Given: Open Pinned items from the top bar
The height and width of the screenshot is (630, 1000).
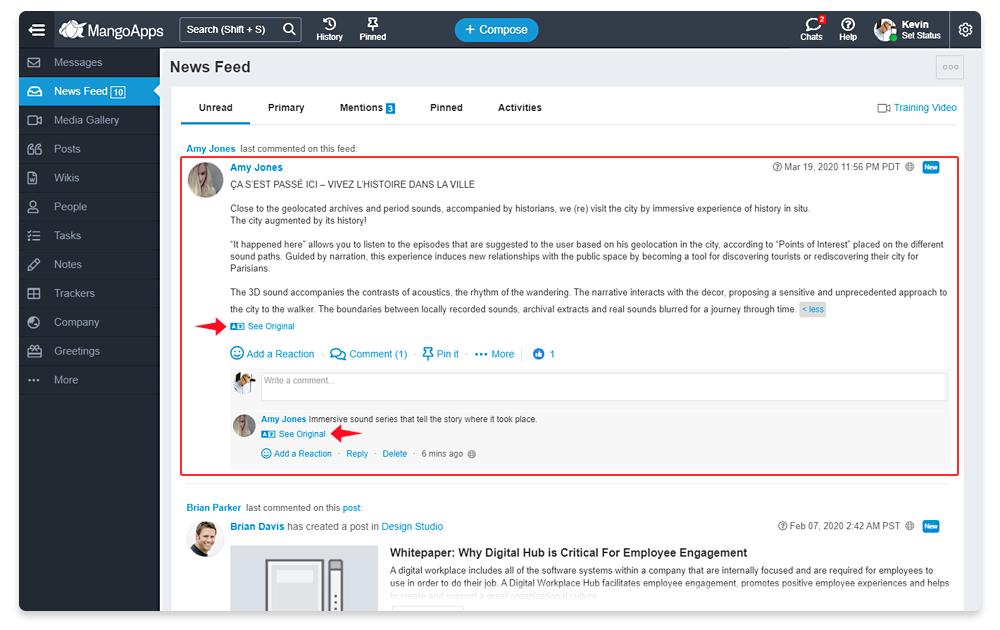Looking at the screenshot, I should [x=372, y=29].
